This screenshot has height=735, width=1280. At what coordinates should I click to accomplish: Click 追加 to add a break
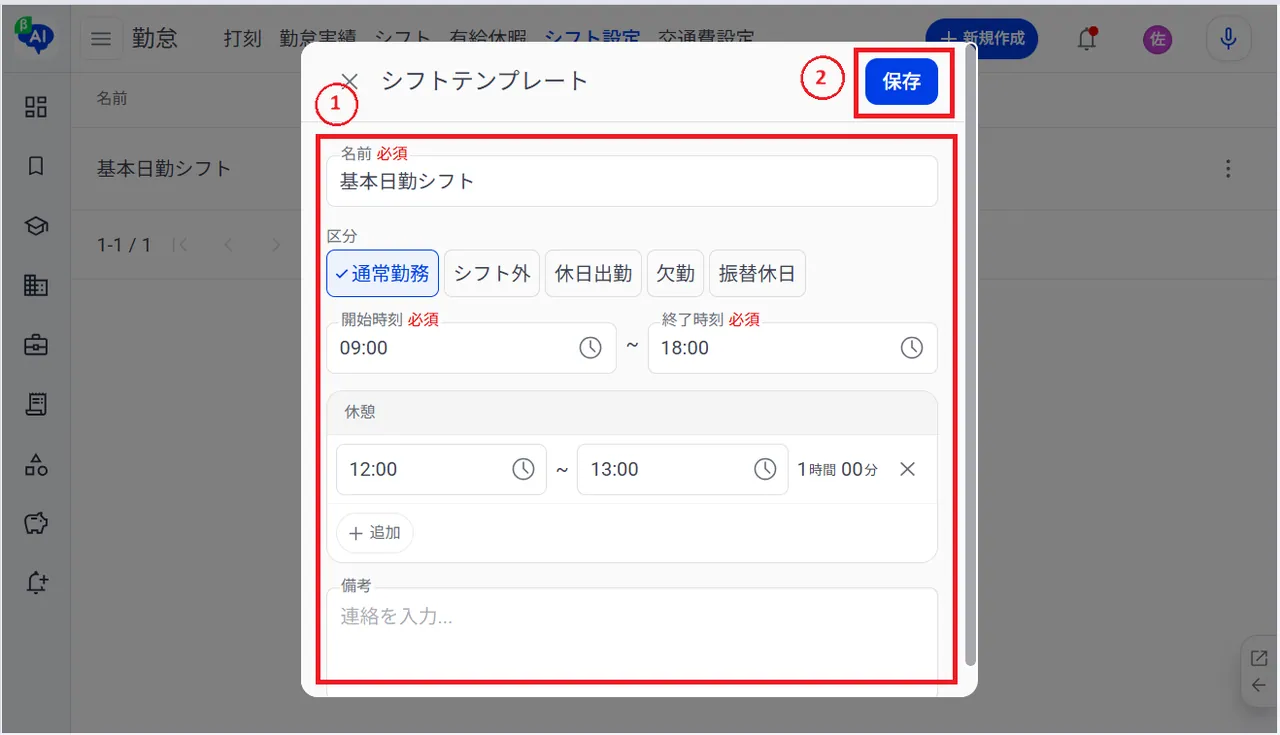pyautogui.click(x=375, y=533)
